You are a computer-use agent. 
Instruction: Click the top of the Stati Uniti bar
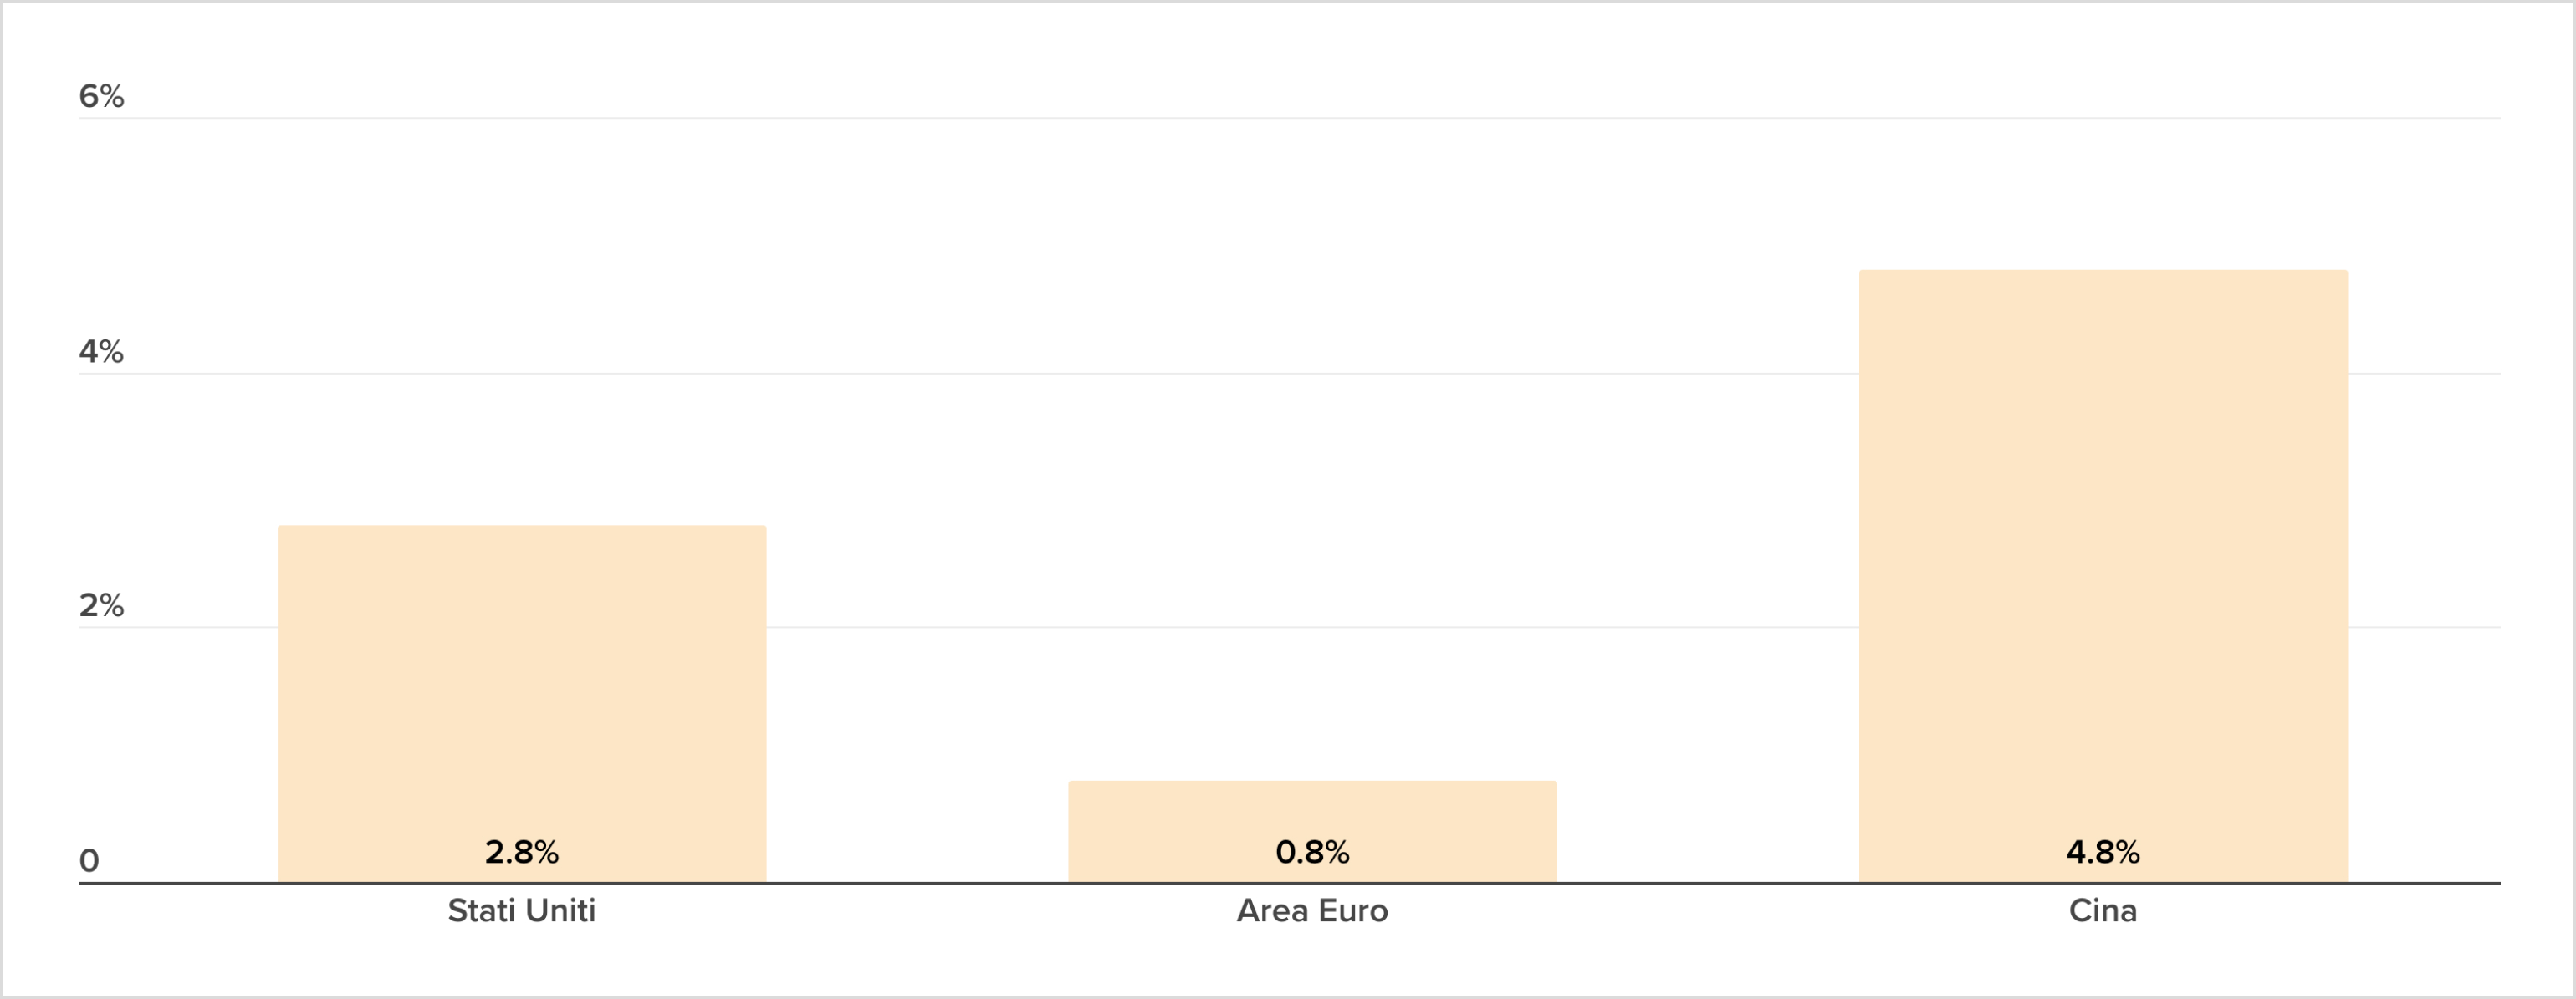(522, 527)
